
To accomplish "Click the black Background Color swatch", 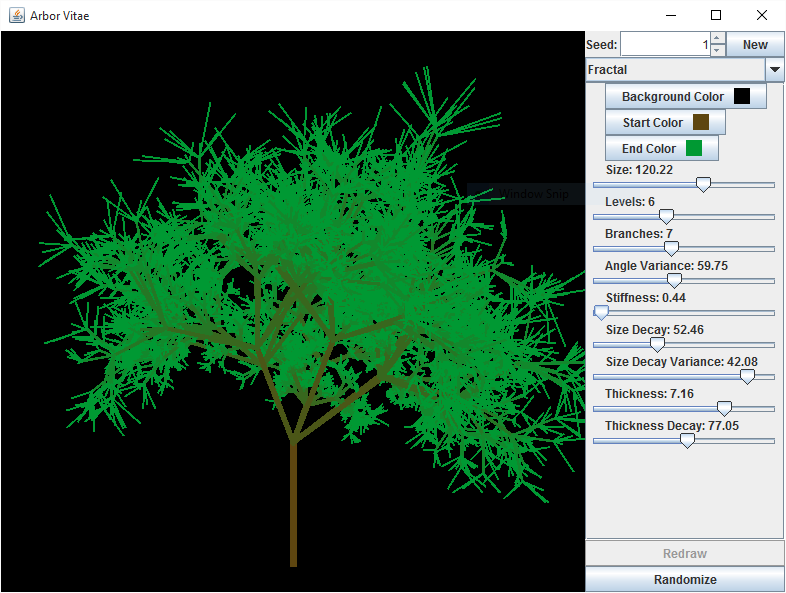I will pos(742,96).
